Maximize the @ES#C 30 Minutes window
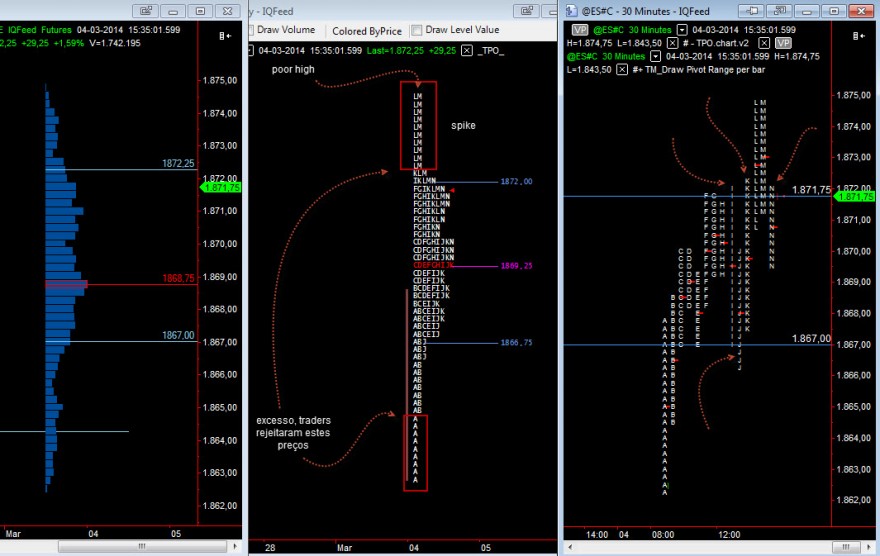 834,11
